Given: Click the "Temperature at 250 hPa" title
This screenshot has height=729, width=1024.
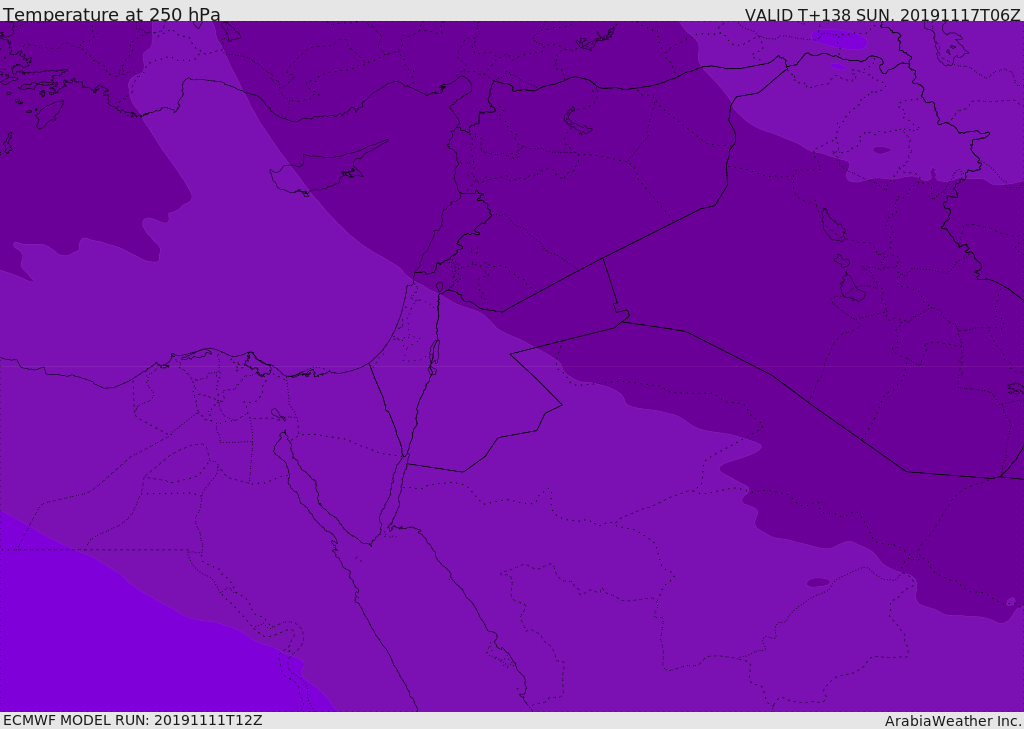Looking at the screenshot, I should (112, 14).
